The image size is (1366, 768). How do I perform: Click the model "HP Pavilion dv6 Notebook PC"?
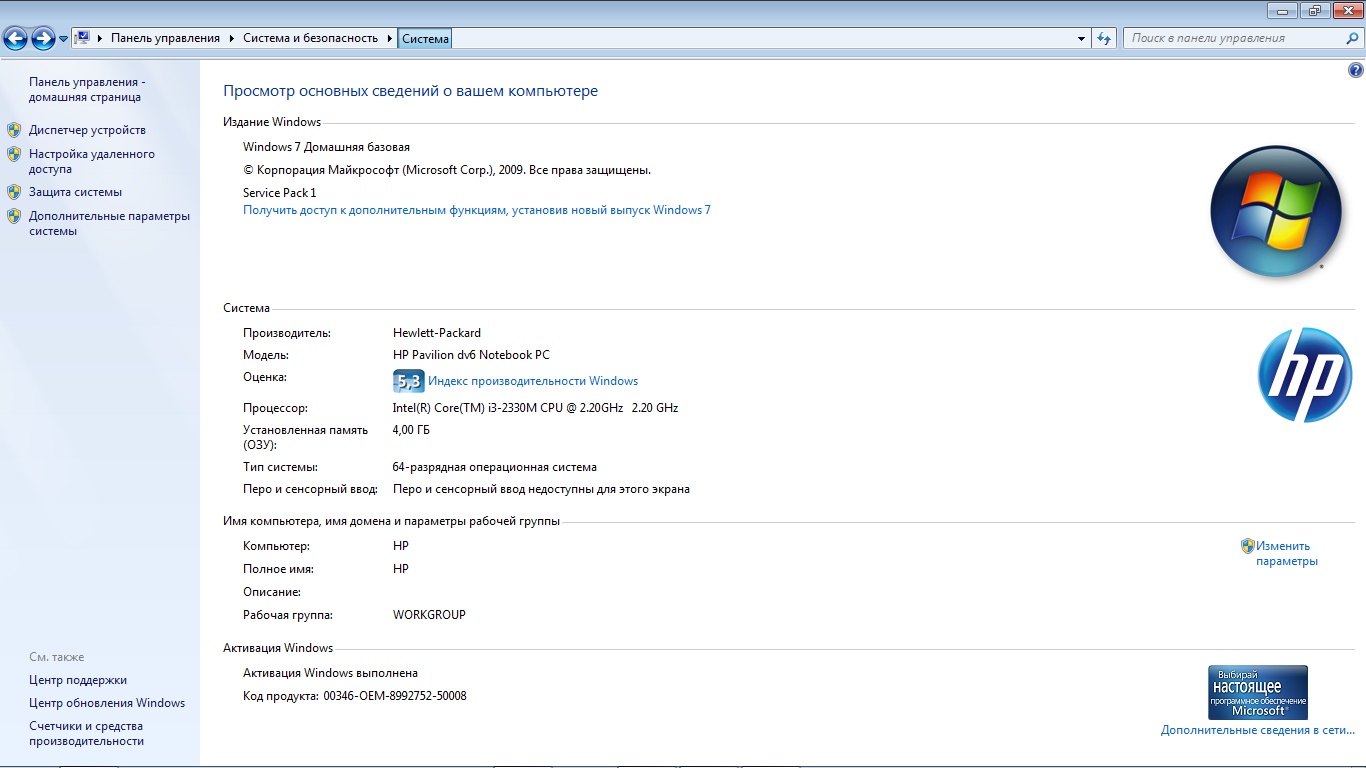[471, 355]
